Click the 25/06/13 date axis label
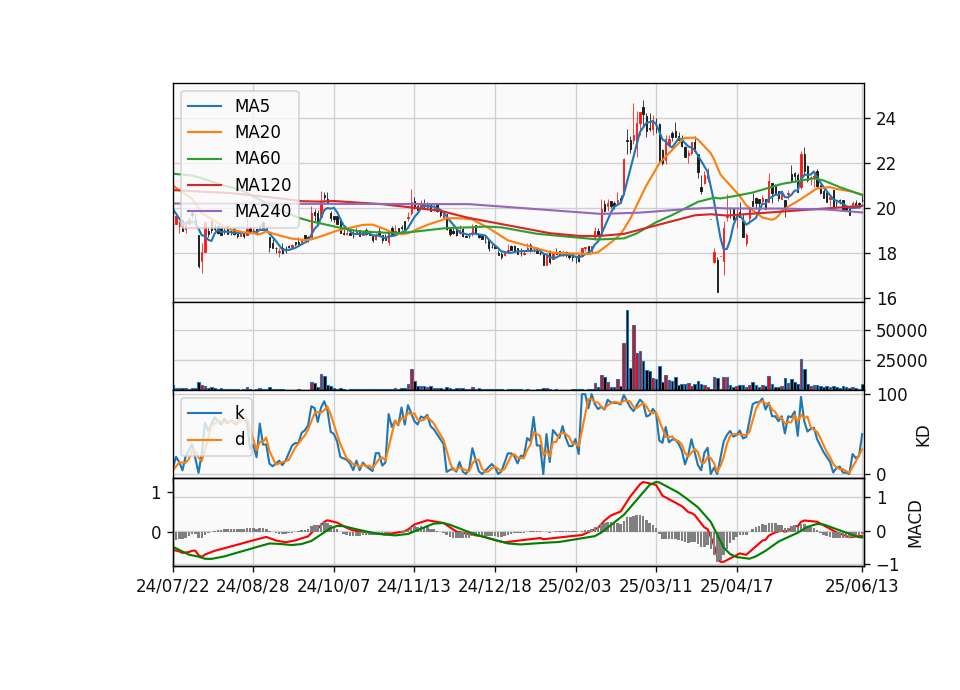Image resolution: width=960 pixels, height=690 pixels. pyautogui.click(x=861, y=586)
